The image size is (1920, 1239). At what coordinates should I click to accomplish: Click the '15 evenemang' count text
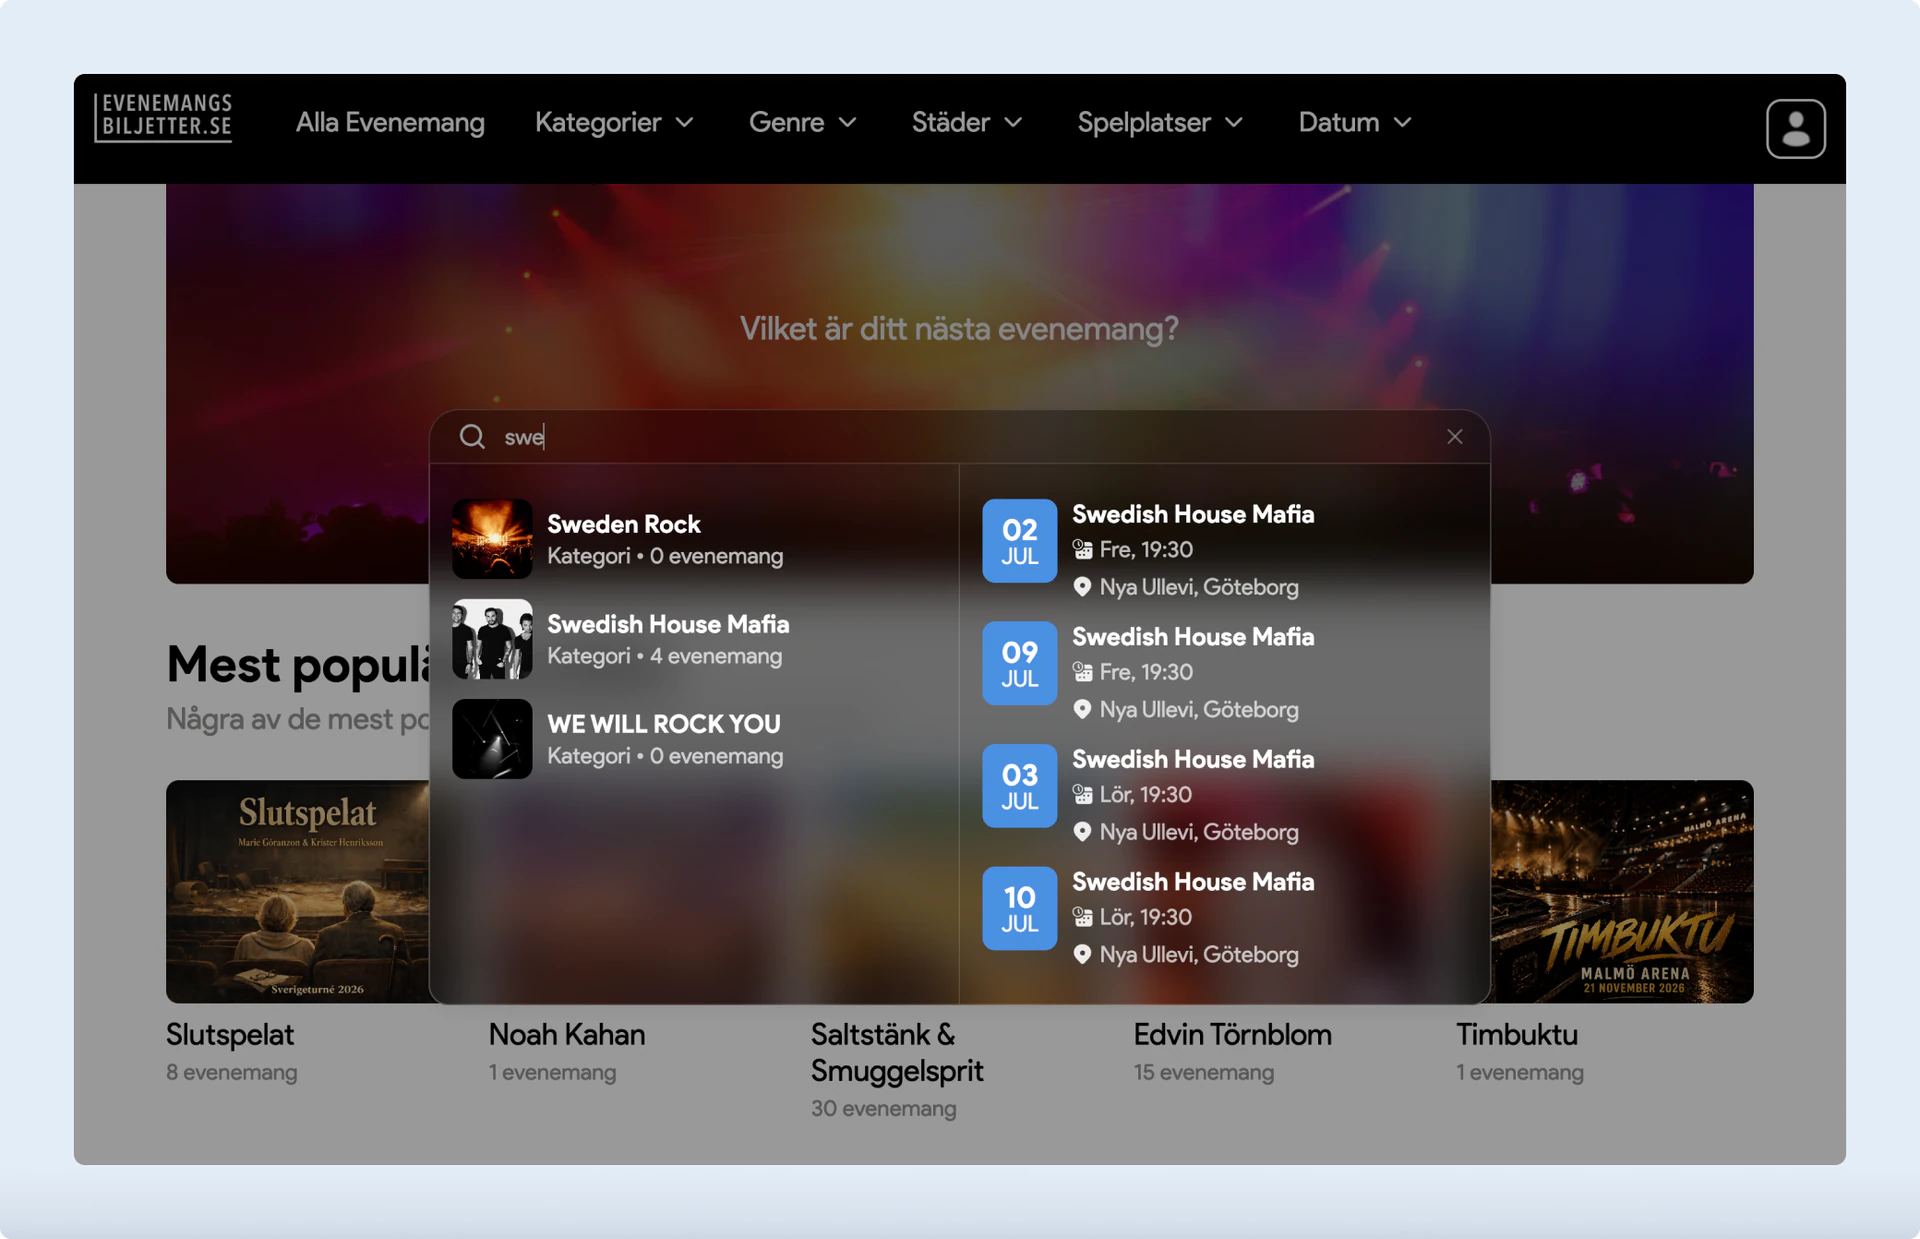tap(1204, 1072)
